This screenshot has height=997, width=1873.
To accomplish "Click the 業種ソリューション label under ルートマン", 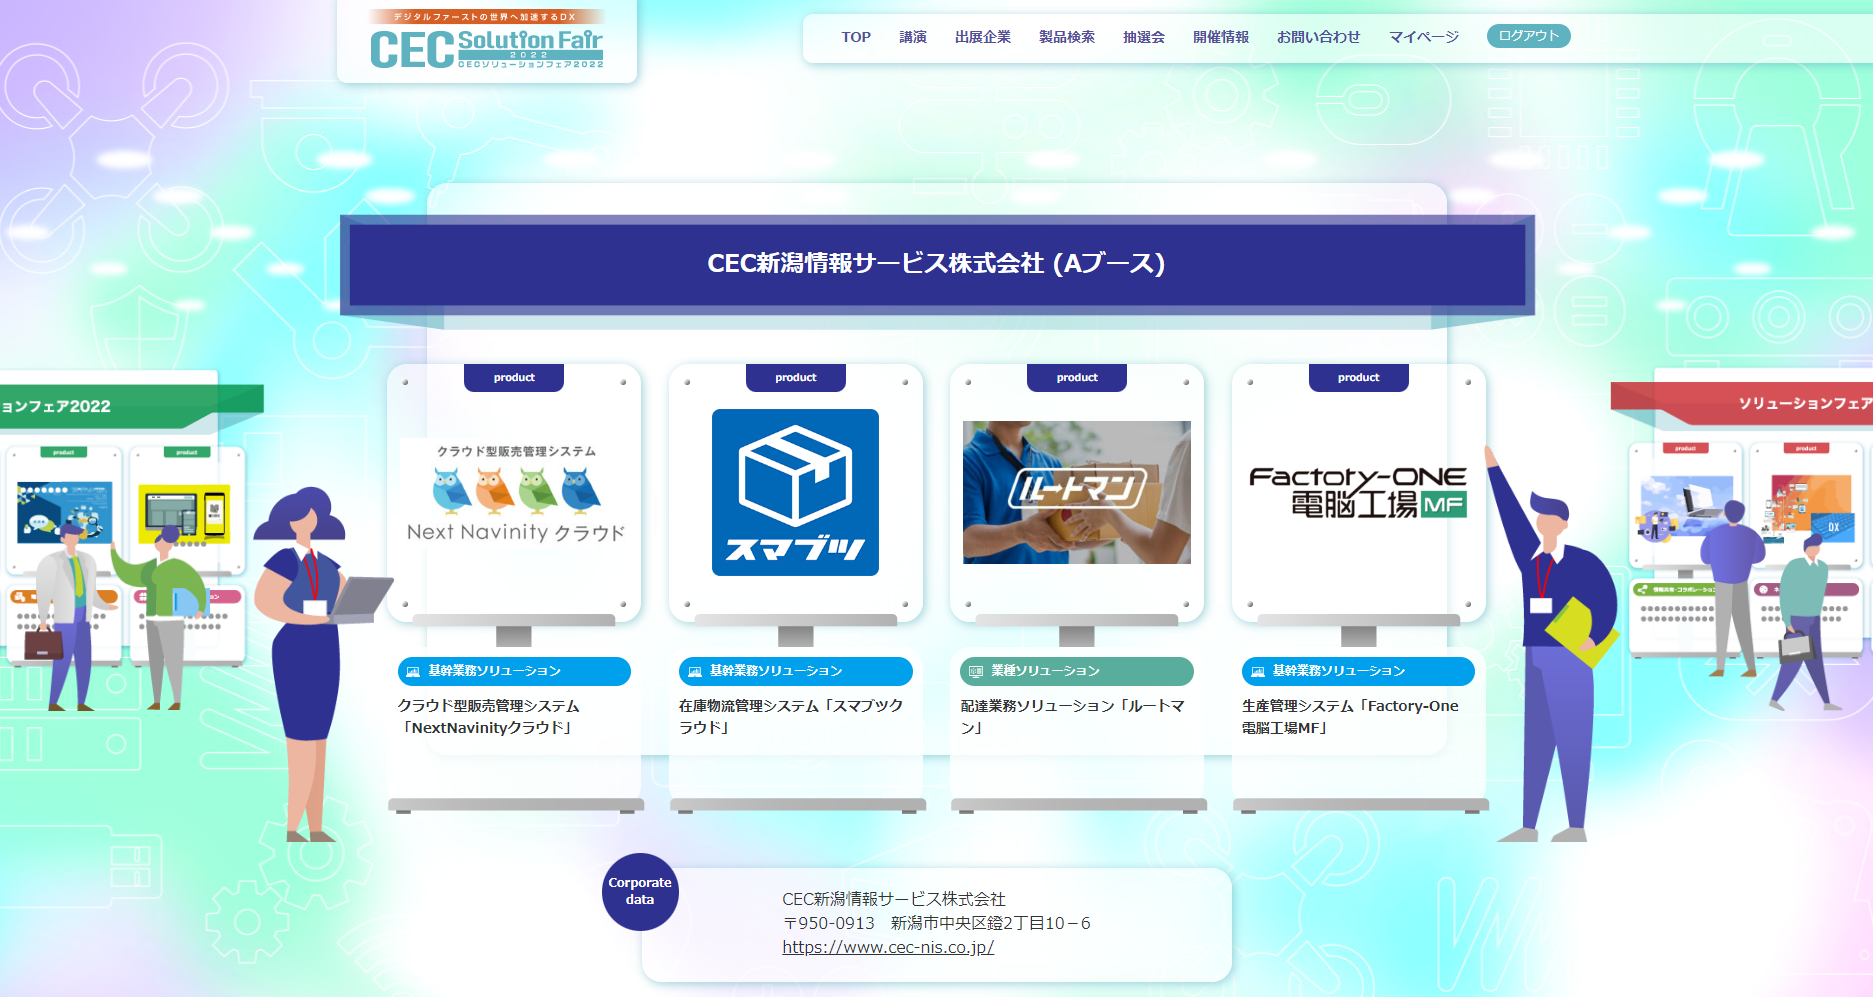I will 1077,671.
